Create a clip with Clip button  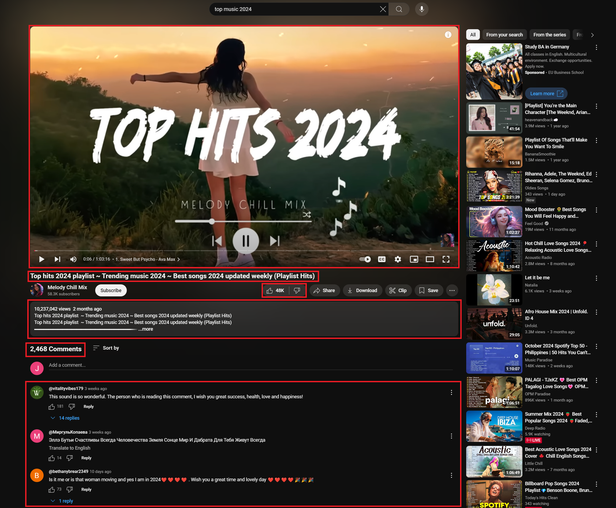coord(398,290)
